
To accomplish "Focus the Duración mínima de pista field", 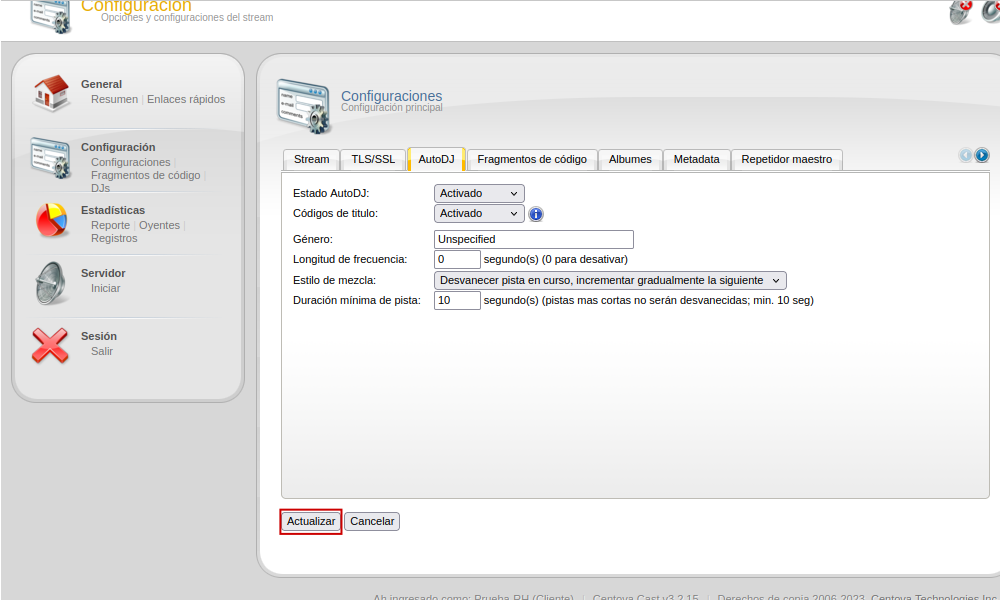I will (x=457, y=300).
